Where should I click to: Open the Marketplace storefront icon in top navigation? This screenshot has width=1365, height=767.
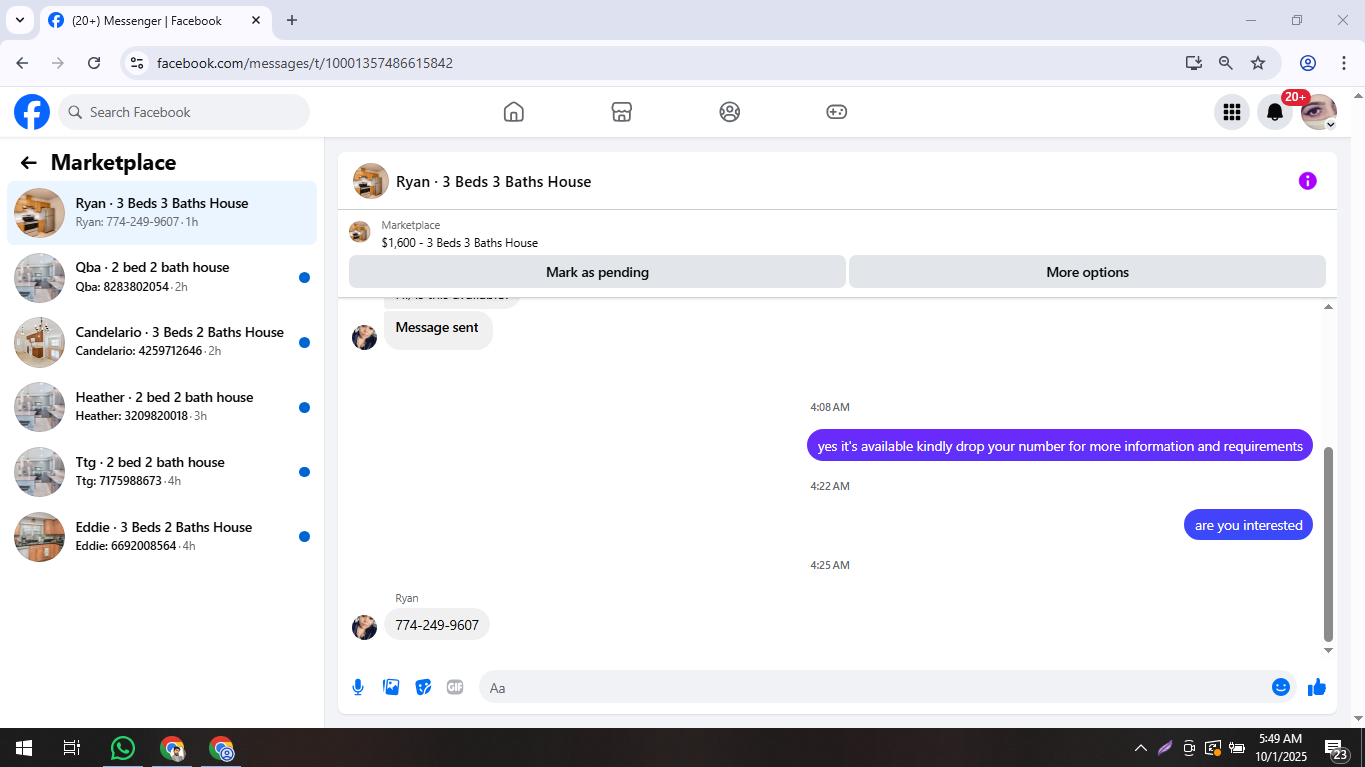click(x=621, y=112)
